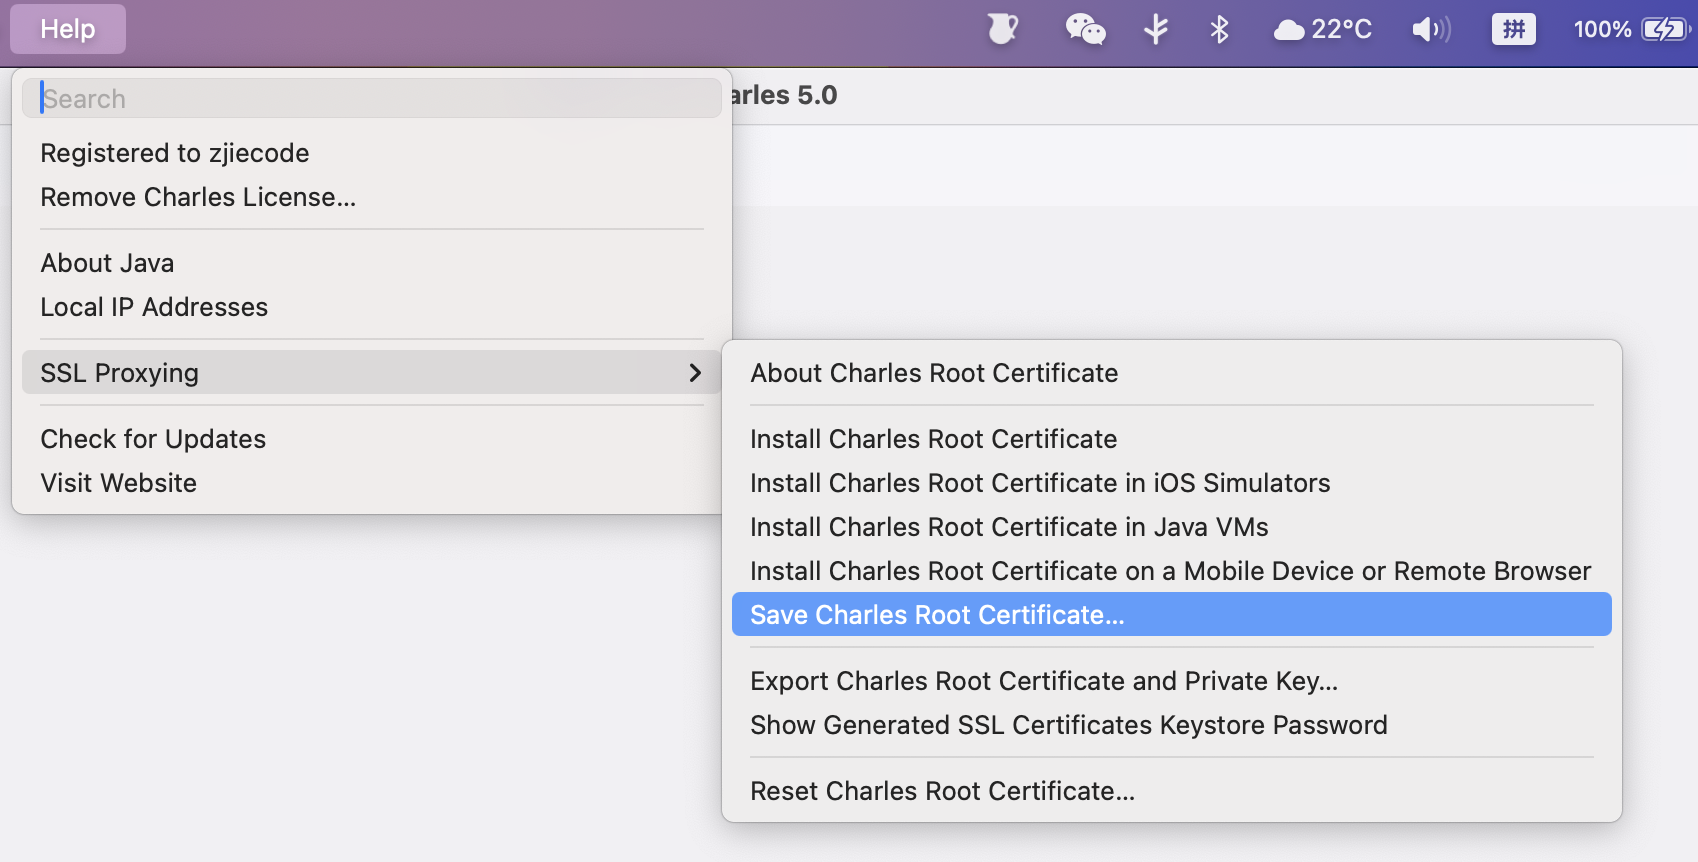
Task: Open About Charles Root Certificate
Action: (x=934, y=373)
